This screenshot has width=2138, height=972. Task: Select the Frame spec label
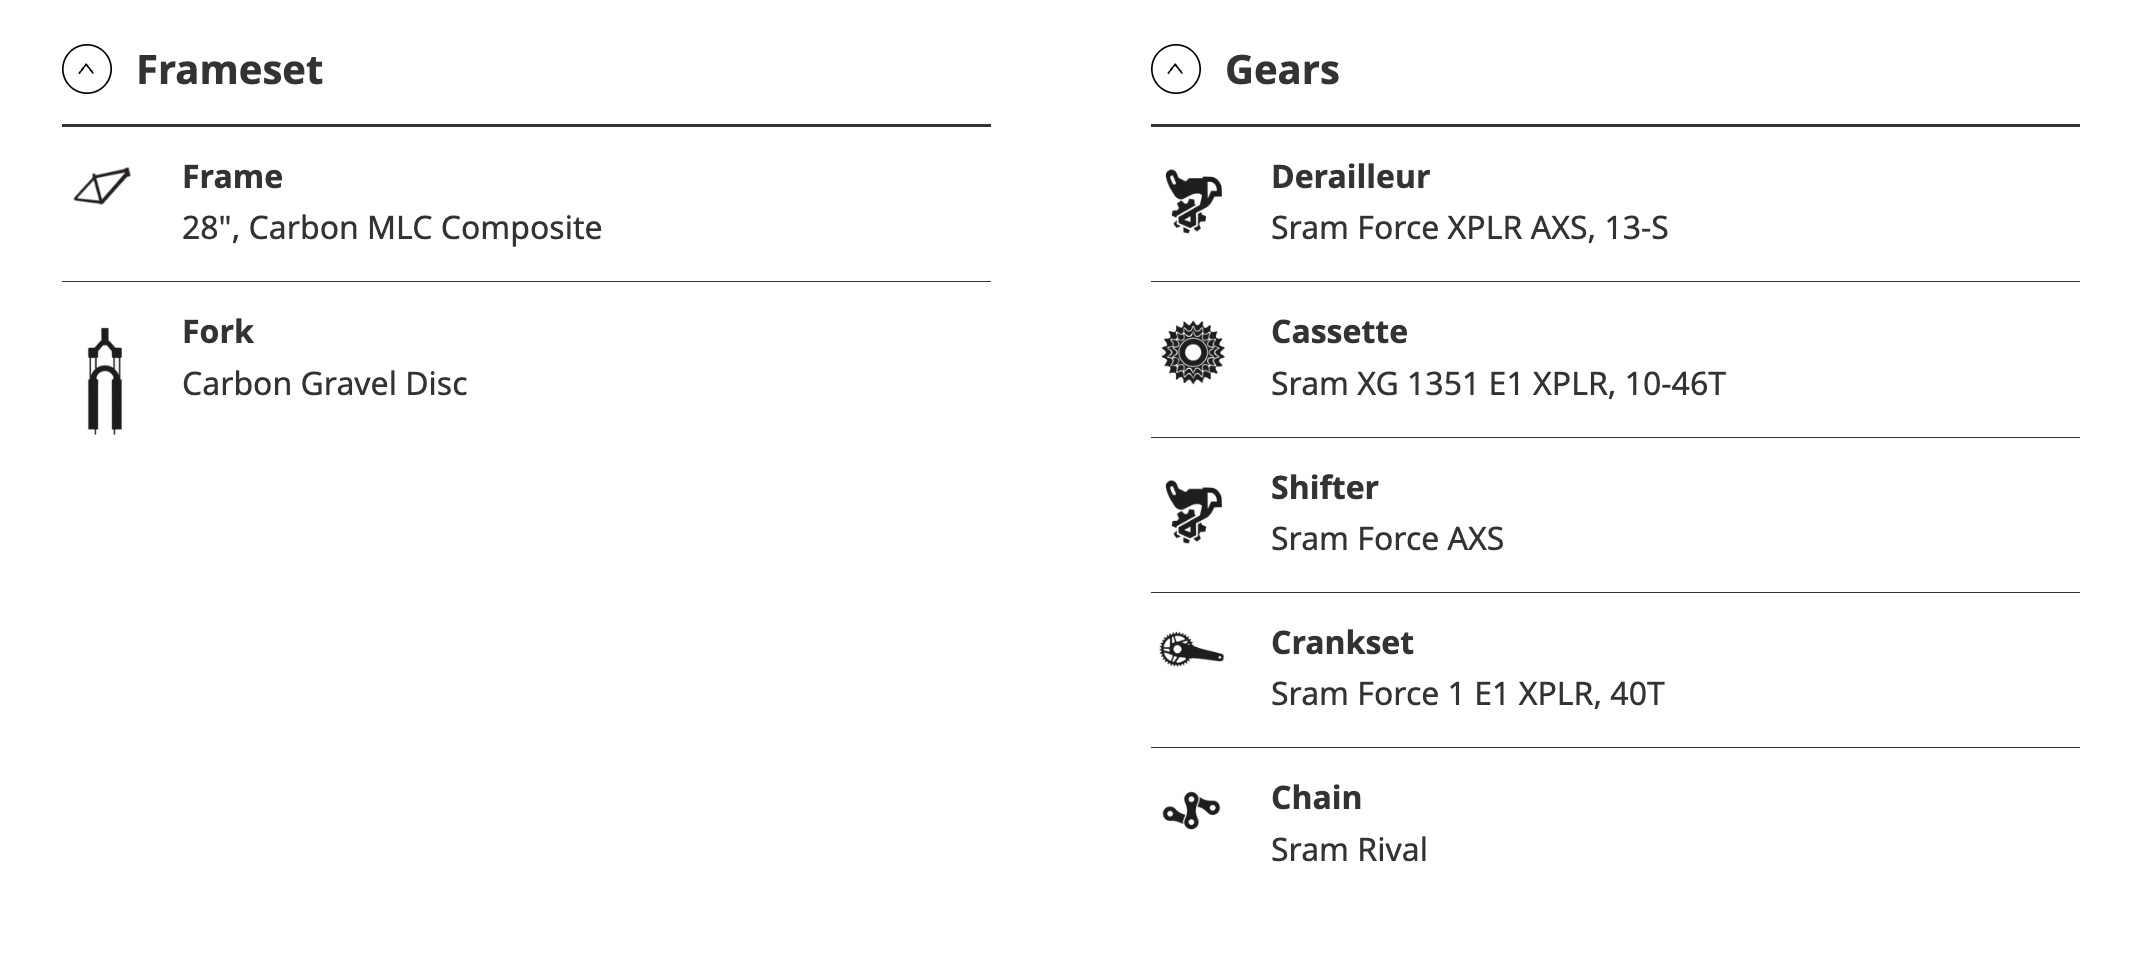tap(232, 177)
